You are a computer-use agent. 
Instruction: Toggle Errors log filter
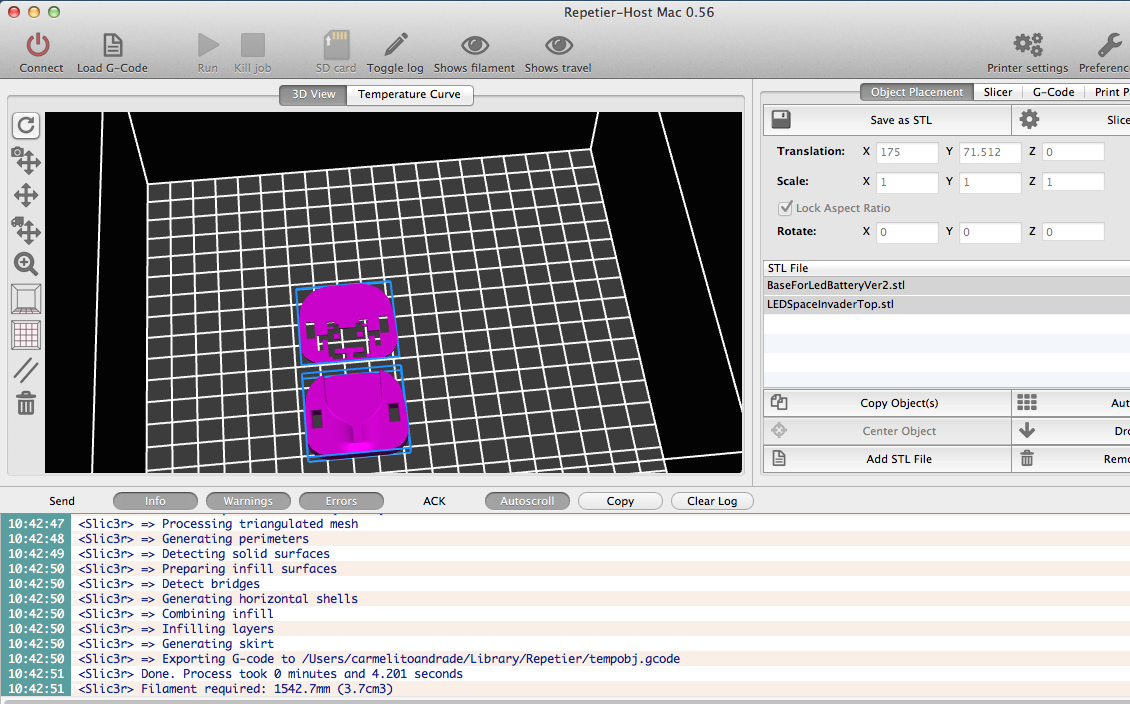(341, 501)
